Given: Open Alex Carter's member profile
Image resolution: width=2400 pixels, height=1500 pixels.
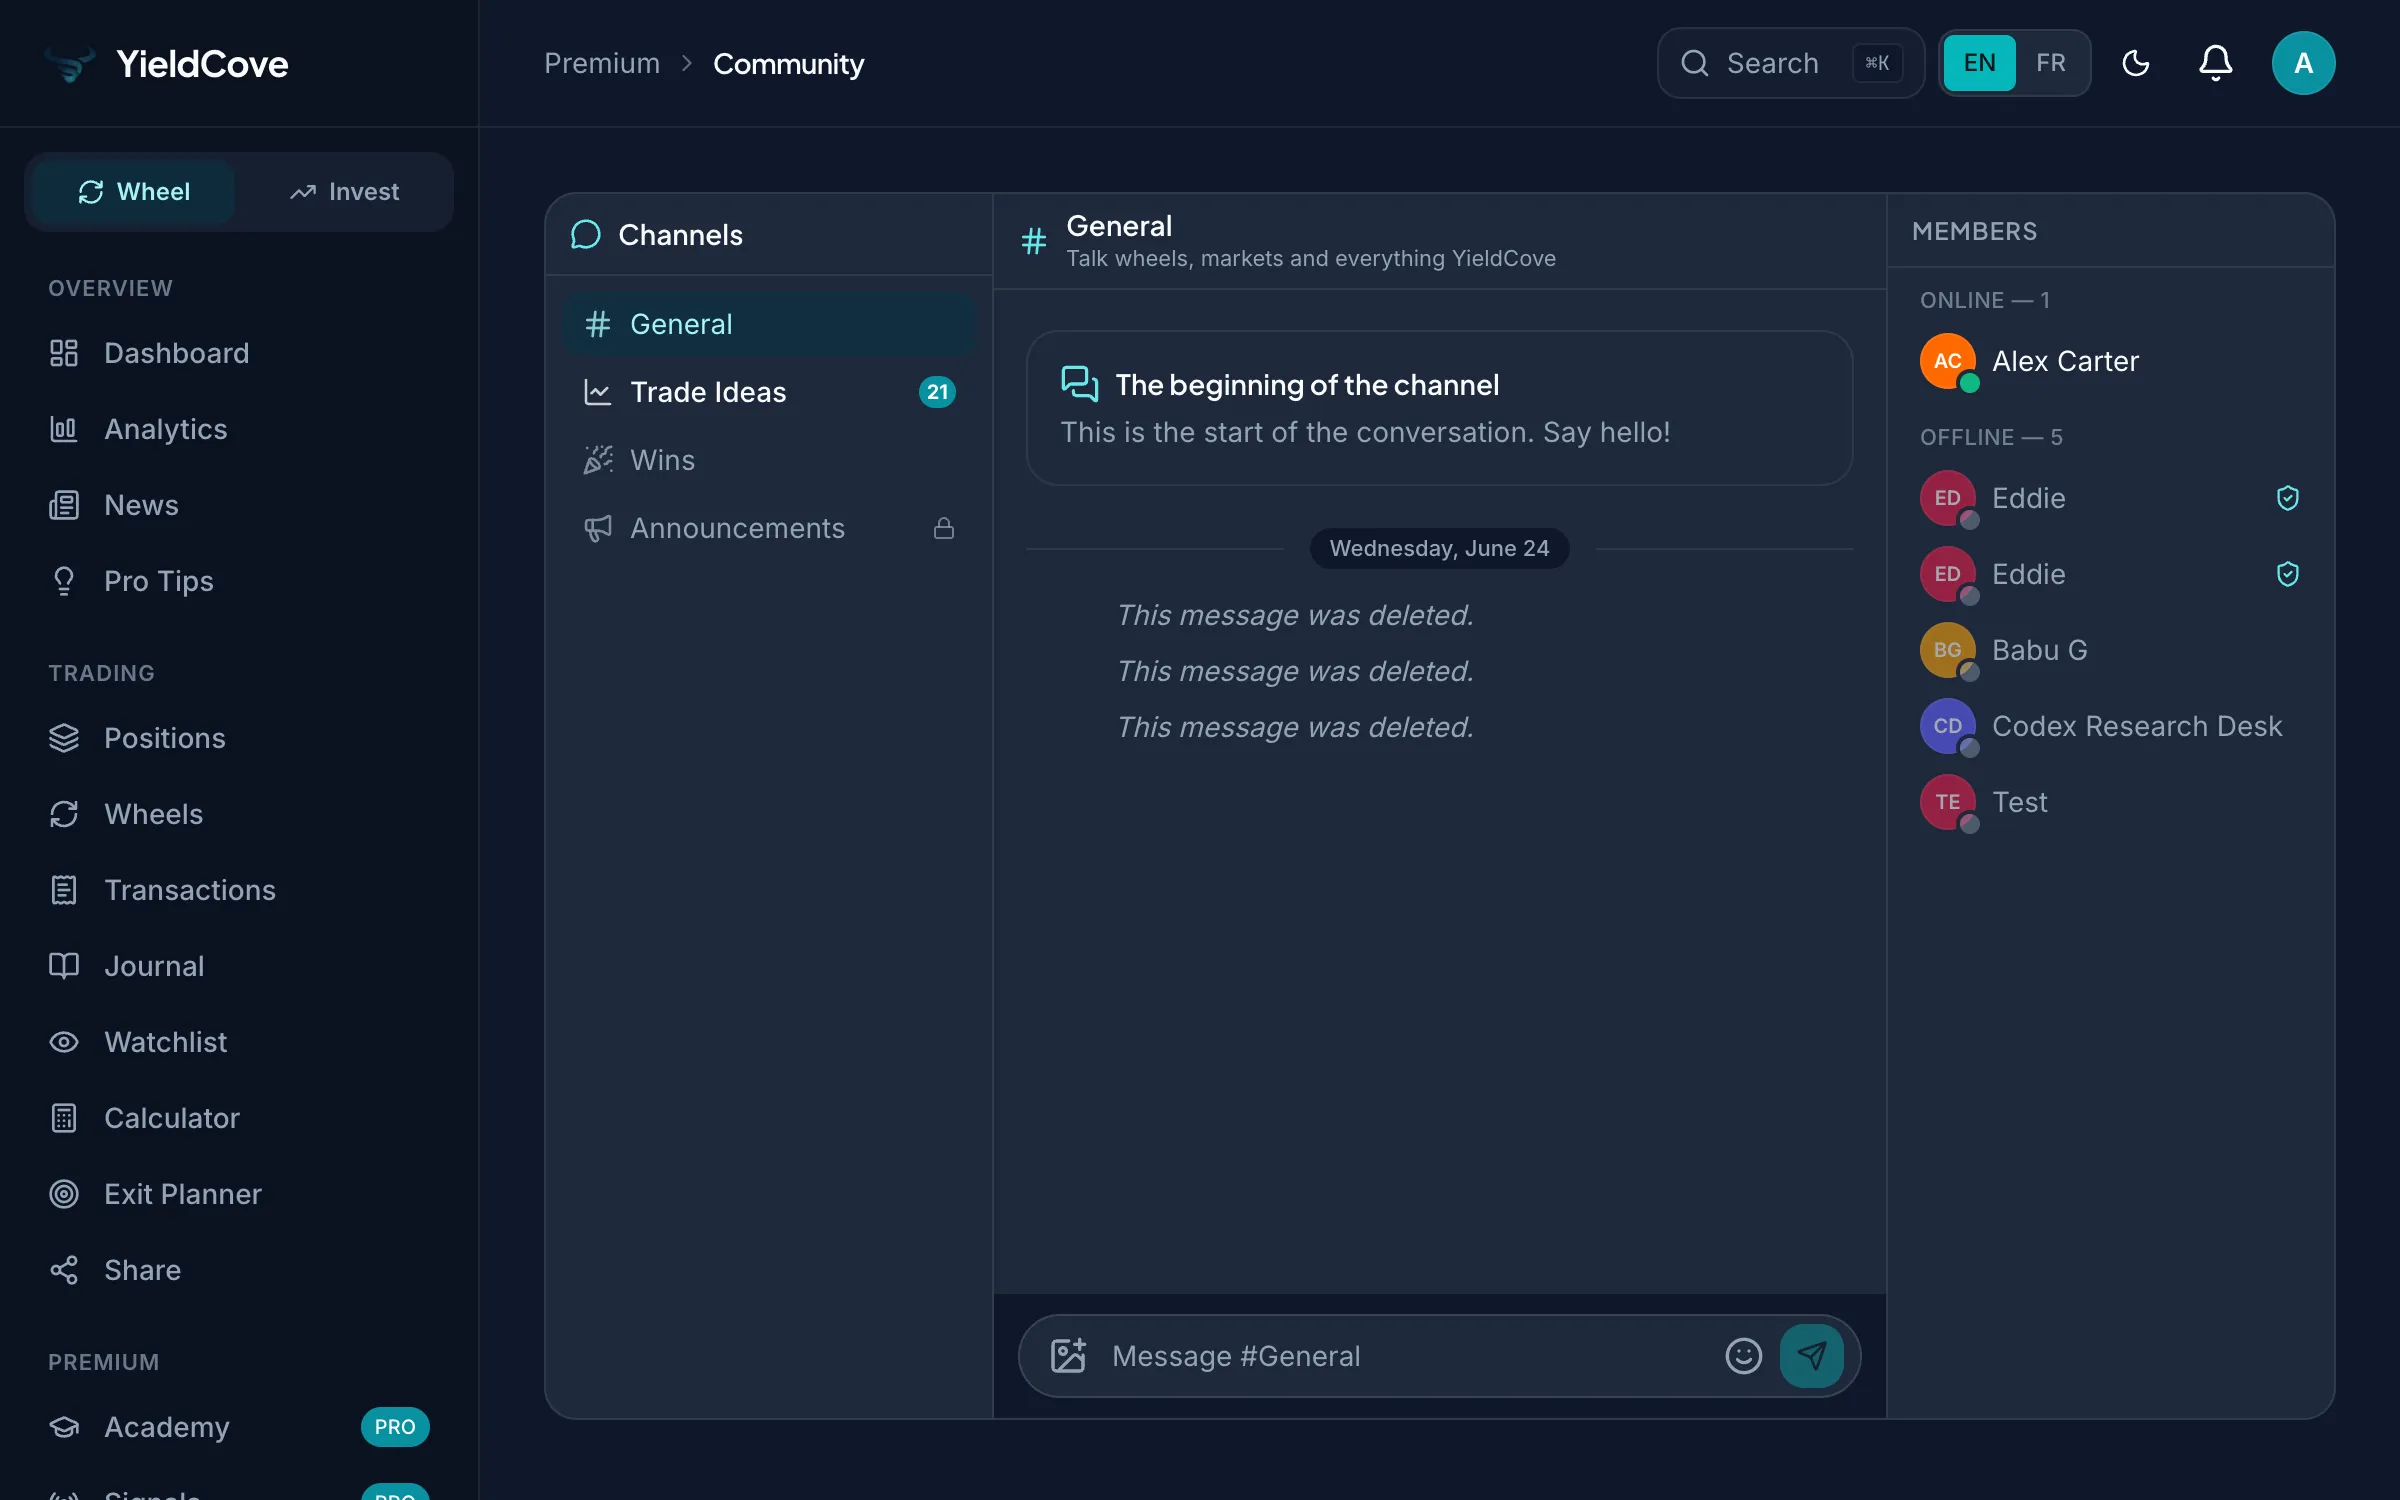Looking at the screenshot, I should point(2110,361).
